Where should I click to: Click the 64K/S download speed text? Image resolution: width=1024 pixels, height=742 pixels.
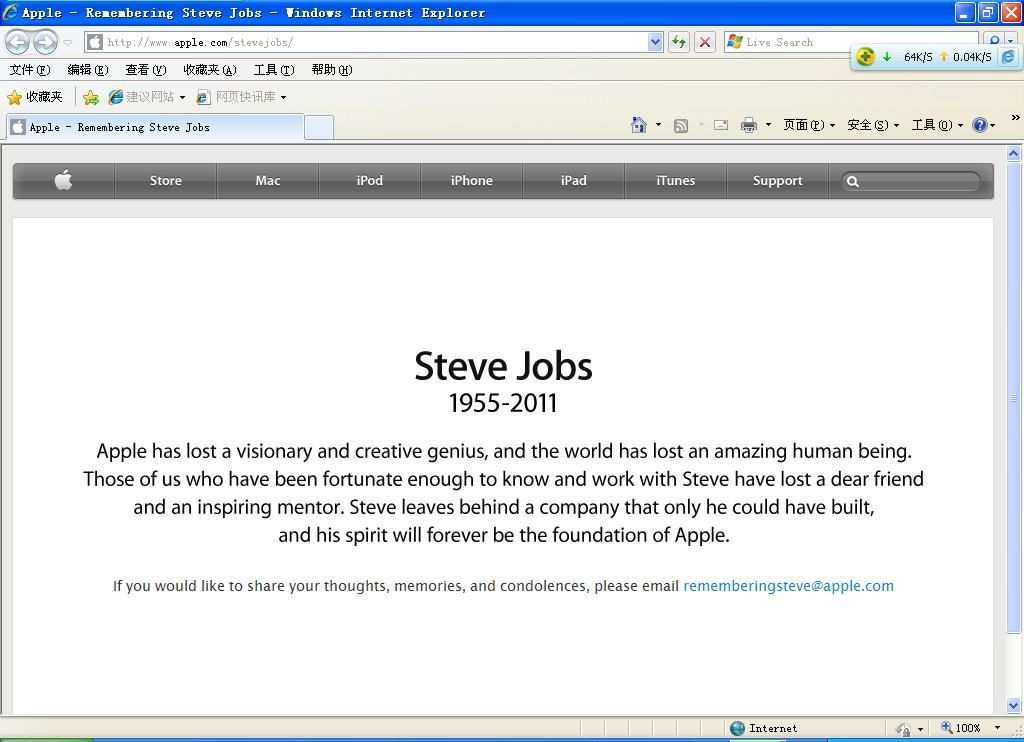pyautogui.click(x=918, y=57)
